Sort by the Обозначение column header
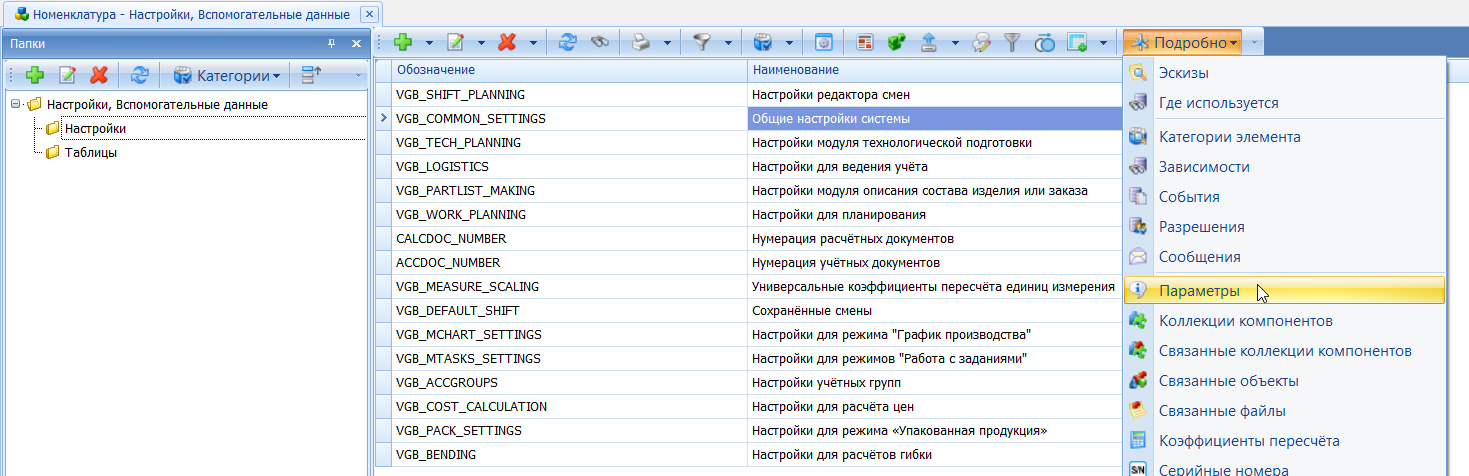 (435, 70)
